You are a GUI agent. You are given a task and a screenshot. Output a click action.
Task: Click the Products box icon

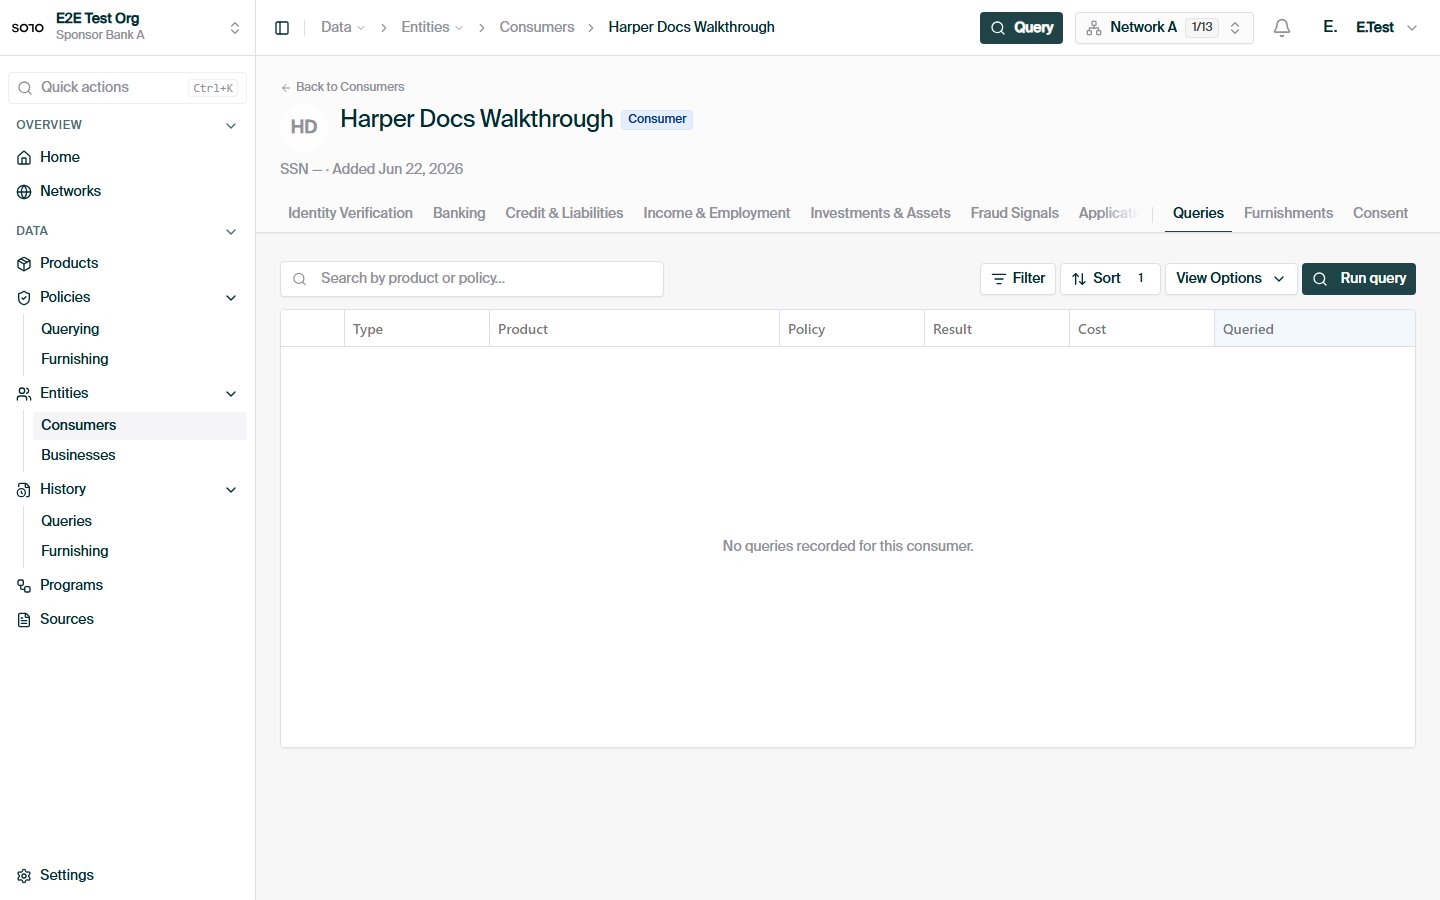coord(24,264)
